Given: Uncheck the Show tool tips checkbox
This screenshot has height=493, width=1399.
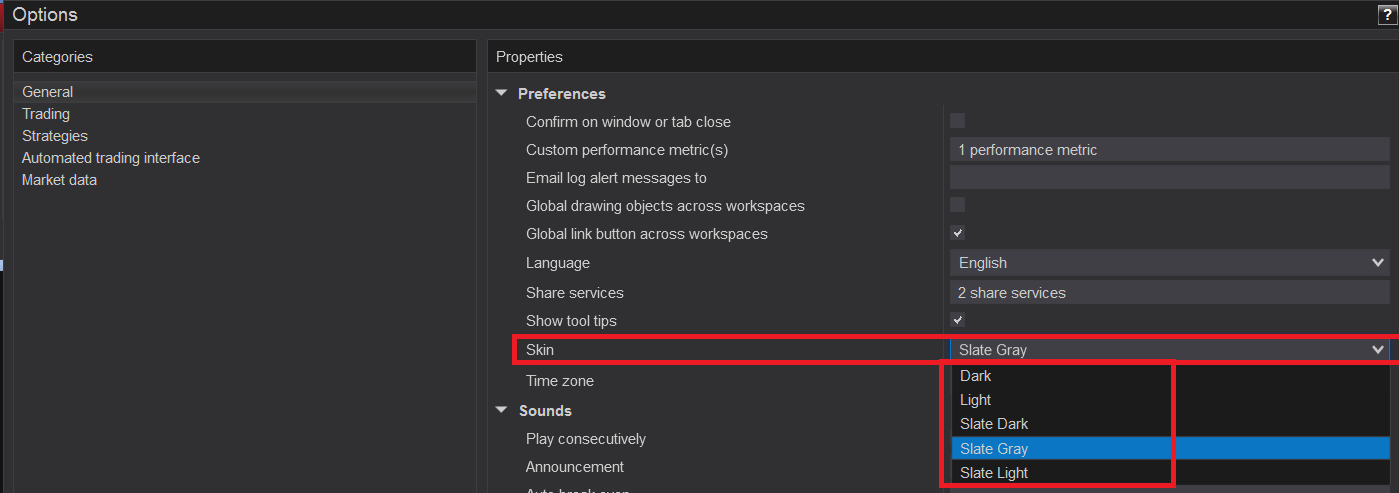Looking at the screenshot, I should [957, 320].
